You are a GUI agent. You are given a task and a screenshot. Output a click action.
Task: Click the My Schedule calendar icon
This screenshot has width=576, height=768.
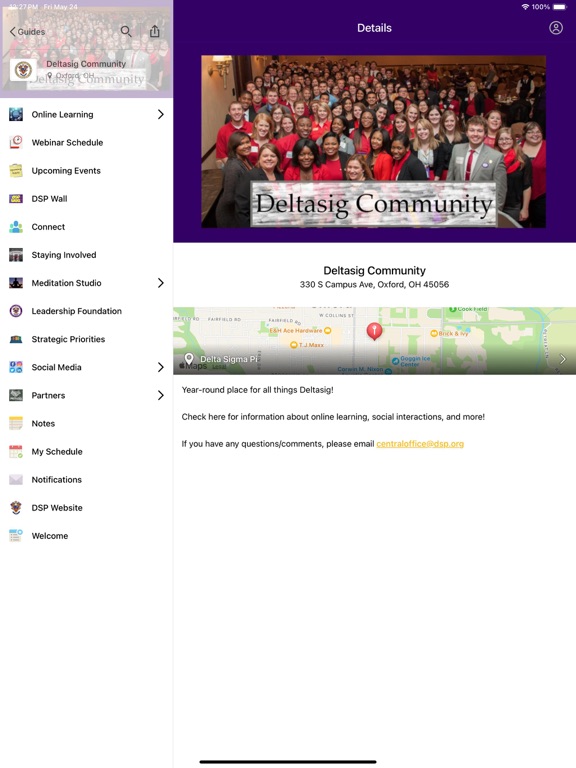pos(16,452)
